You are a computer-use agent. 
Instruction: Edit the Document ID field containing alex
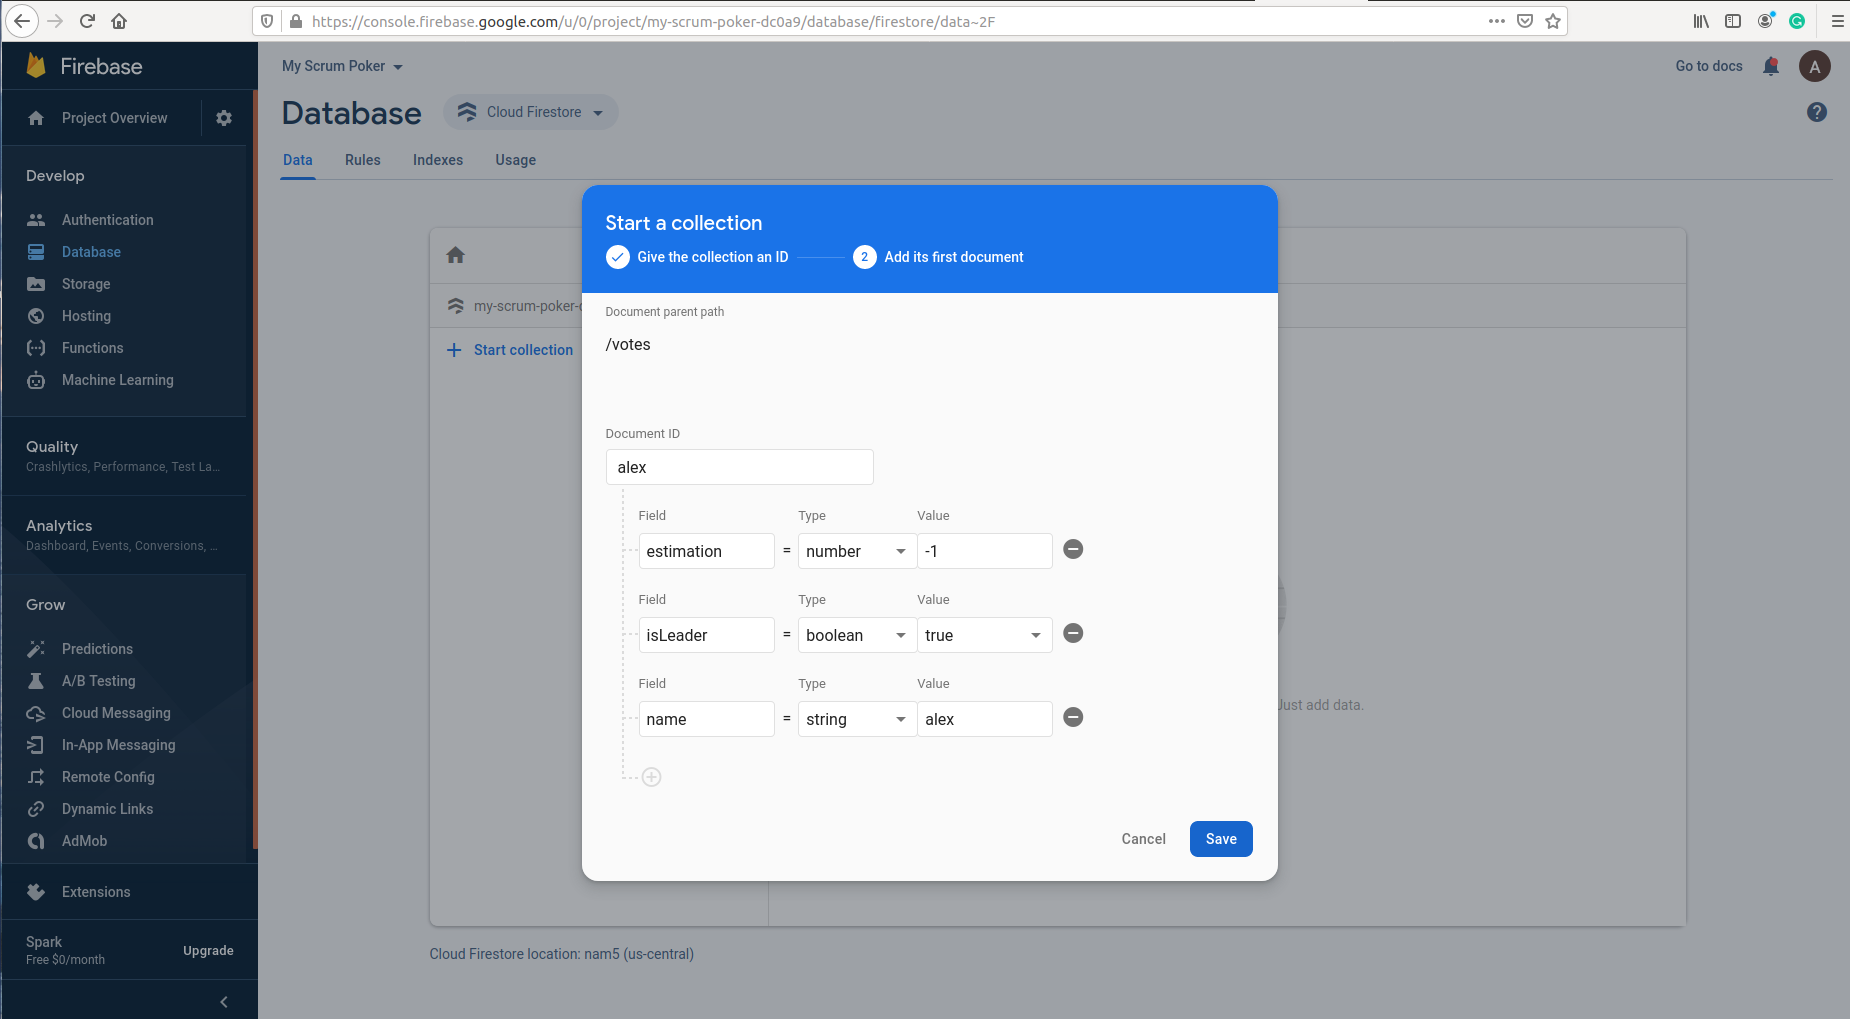point(739,466)
